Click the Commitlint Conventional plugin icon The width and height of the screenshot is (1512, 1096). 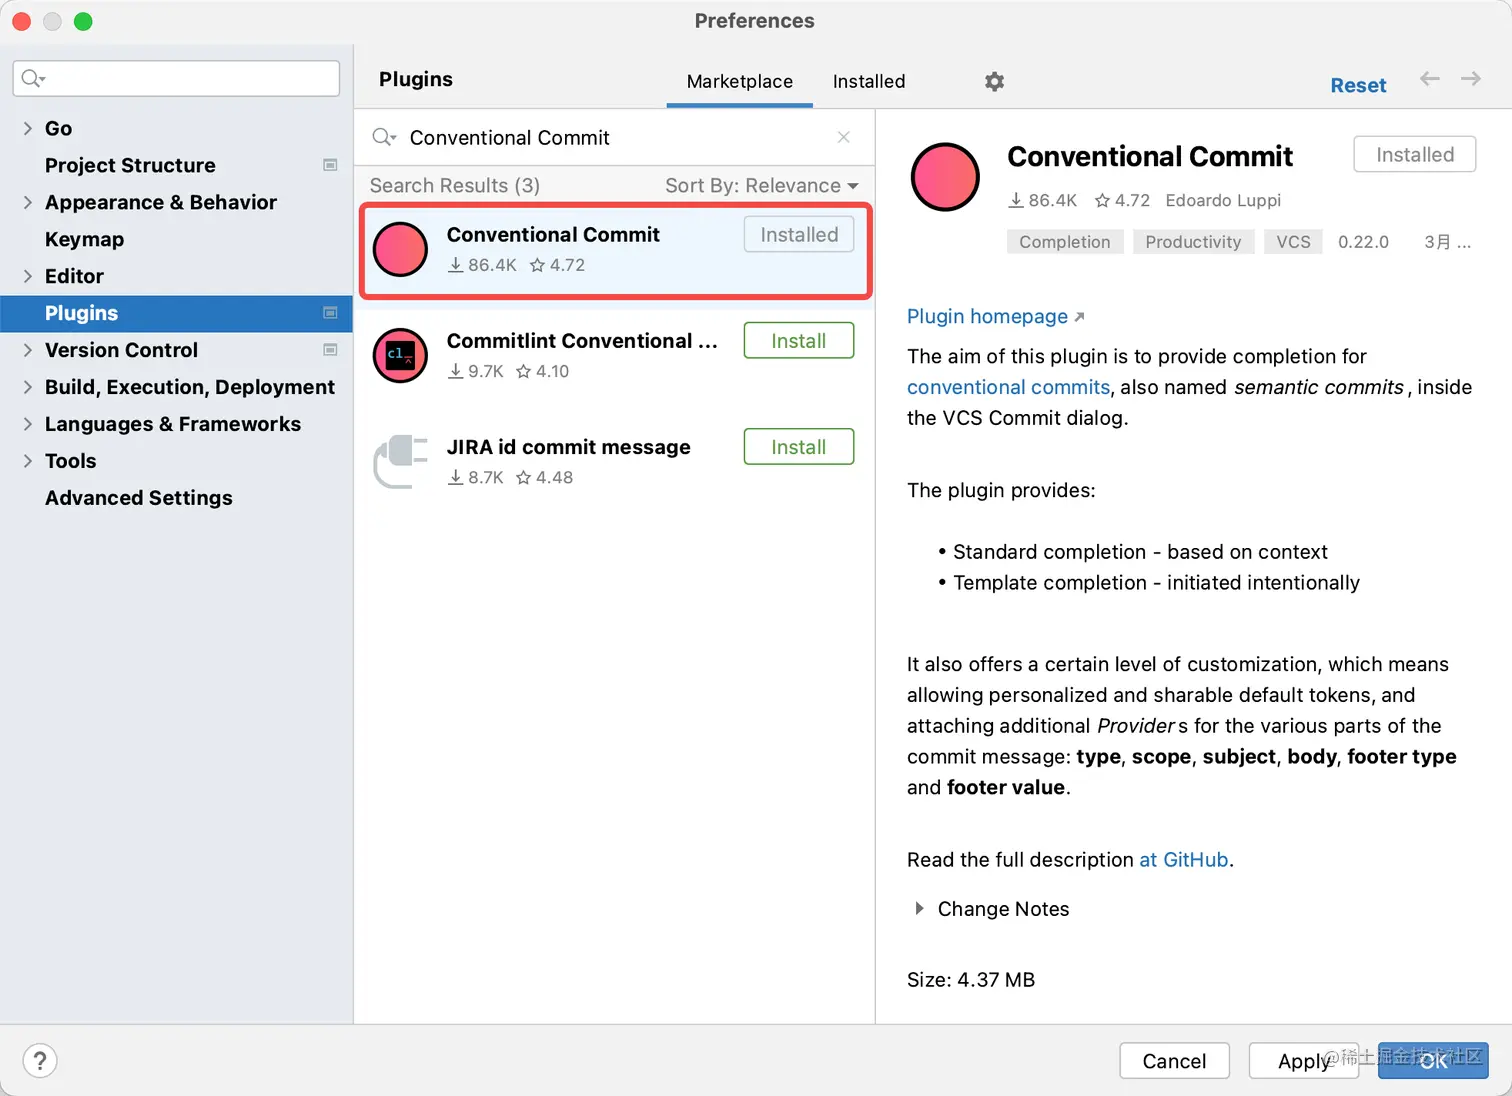coord(400,355)
